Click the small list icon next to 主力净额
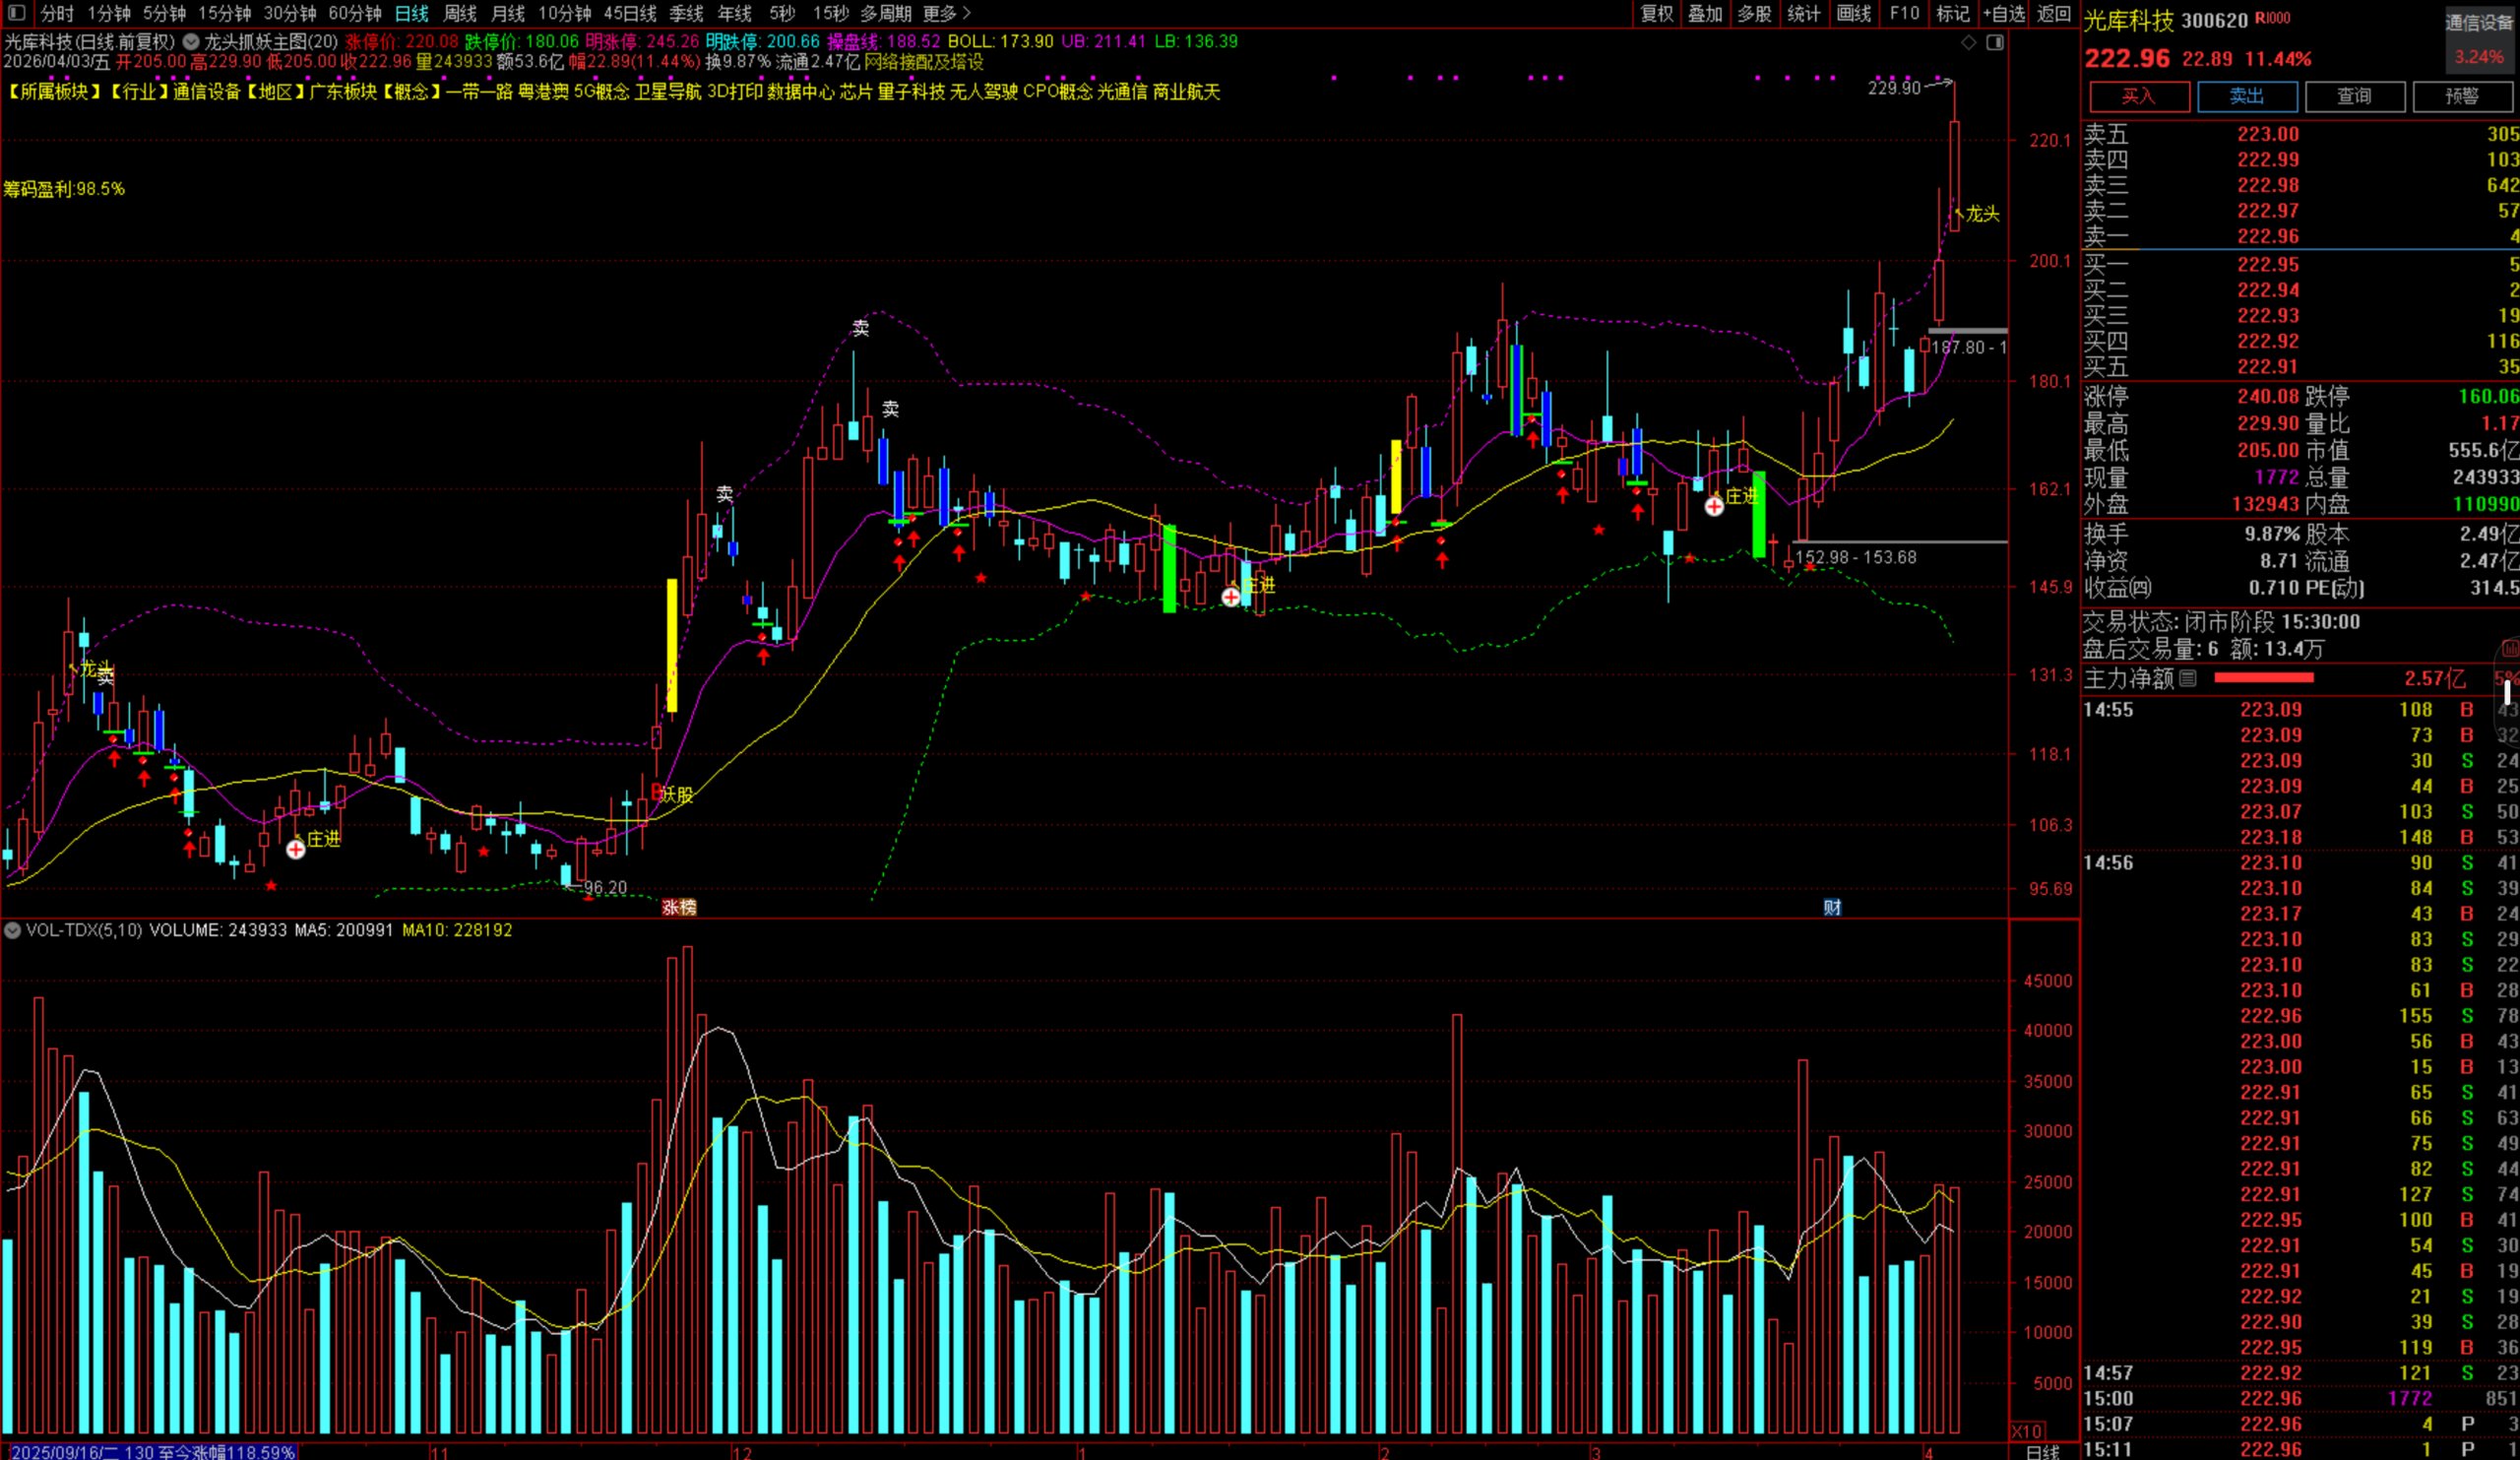 [x=2188, y=679]
